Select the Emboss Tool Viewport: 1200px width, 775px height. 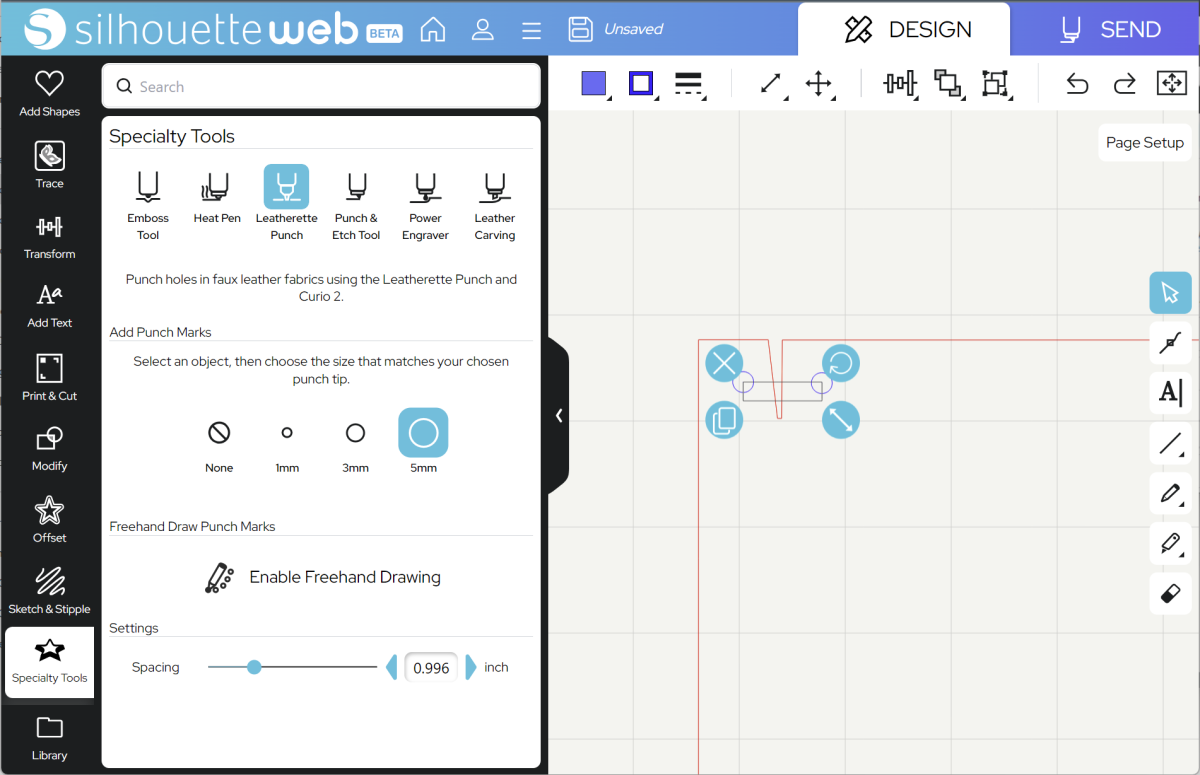(148, 205)
